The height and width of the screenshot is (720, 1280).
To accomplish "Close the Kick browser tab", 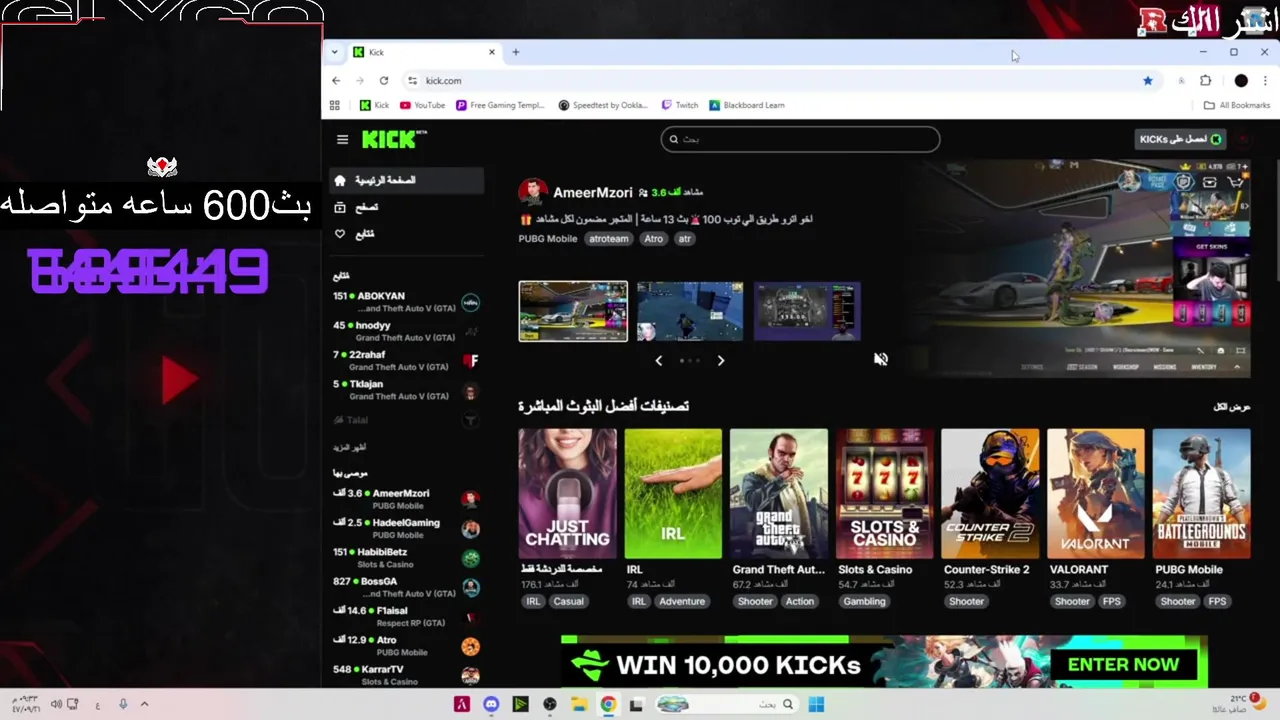I will [x=492, y=52].
